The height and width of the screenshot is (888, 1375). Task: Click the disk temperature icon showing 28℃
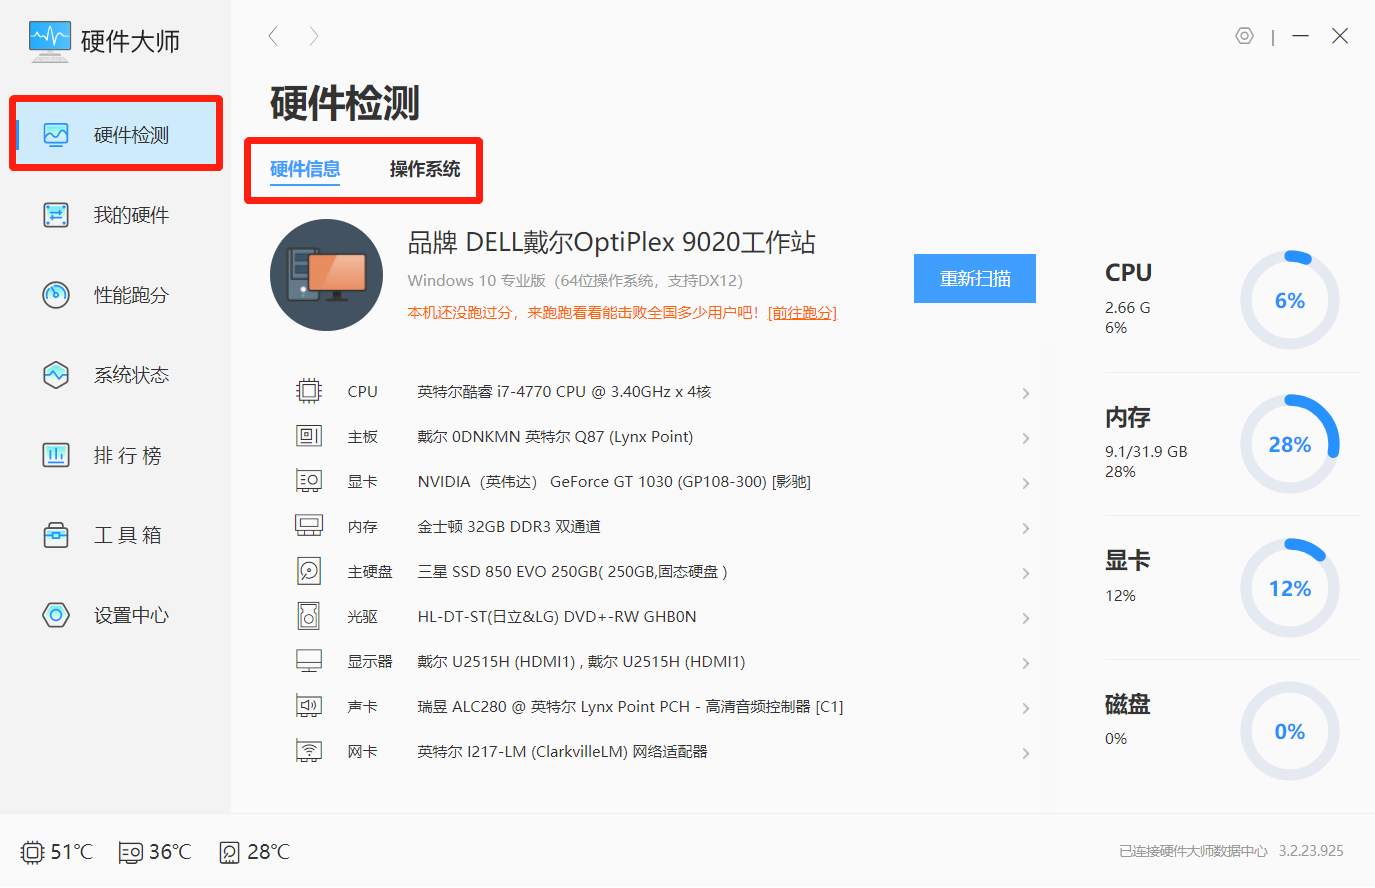[230, 852]
